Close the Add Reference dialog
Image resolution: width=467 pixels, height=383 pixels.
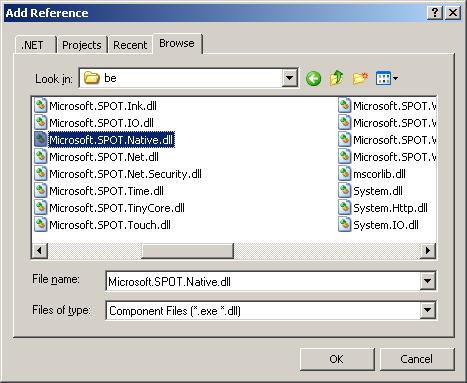point(453,13)
